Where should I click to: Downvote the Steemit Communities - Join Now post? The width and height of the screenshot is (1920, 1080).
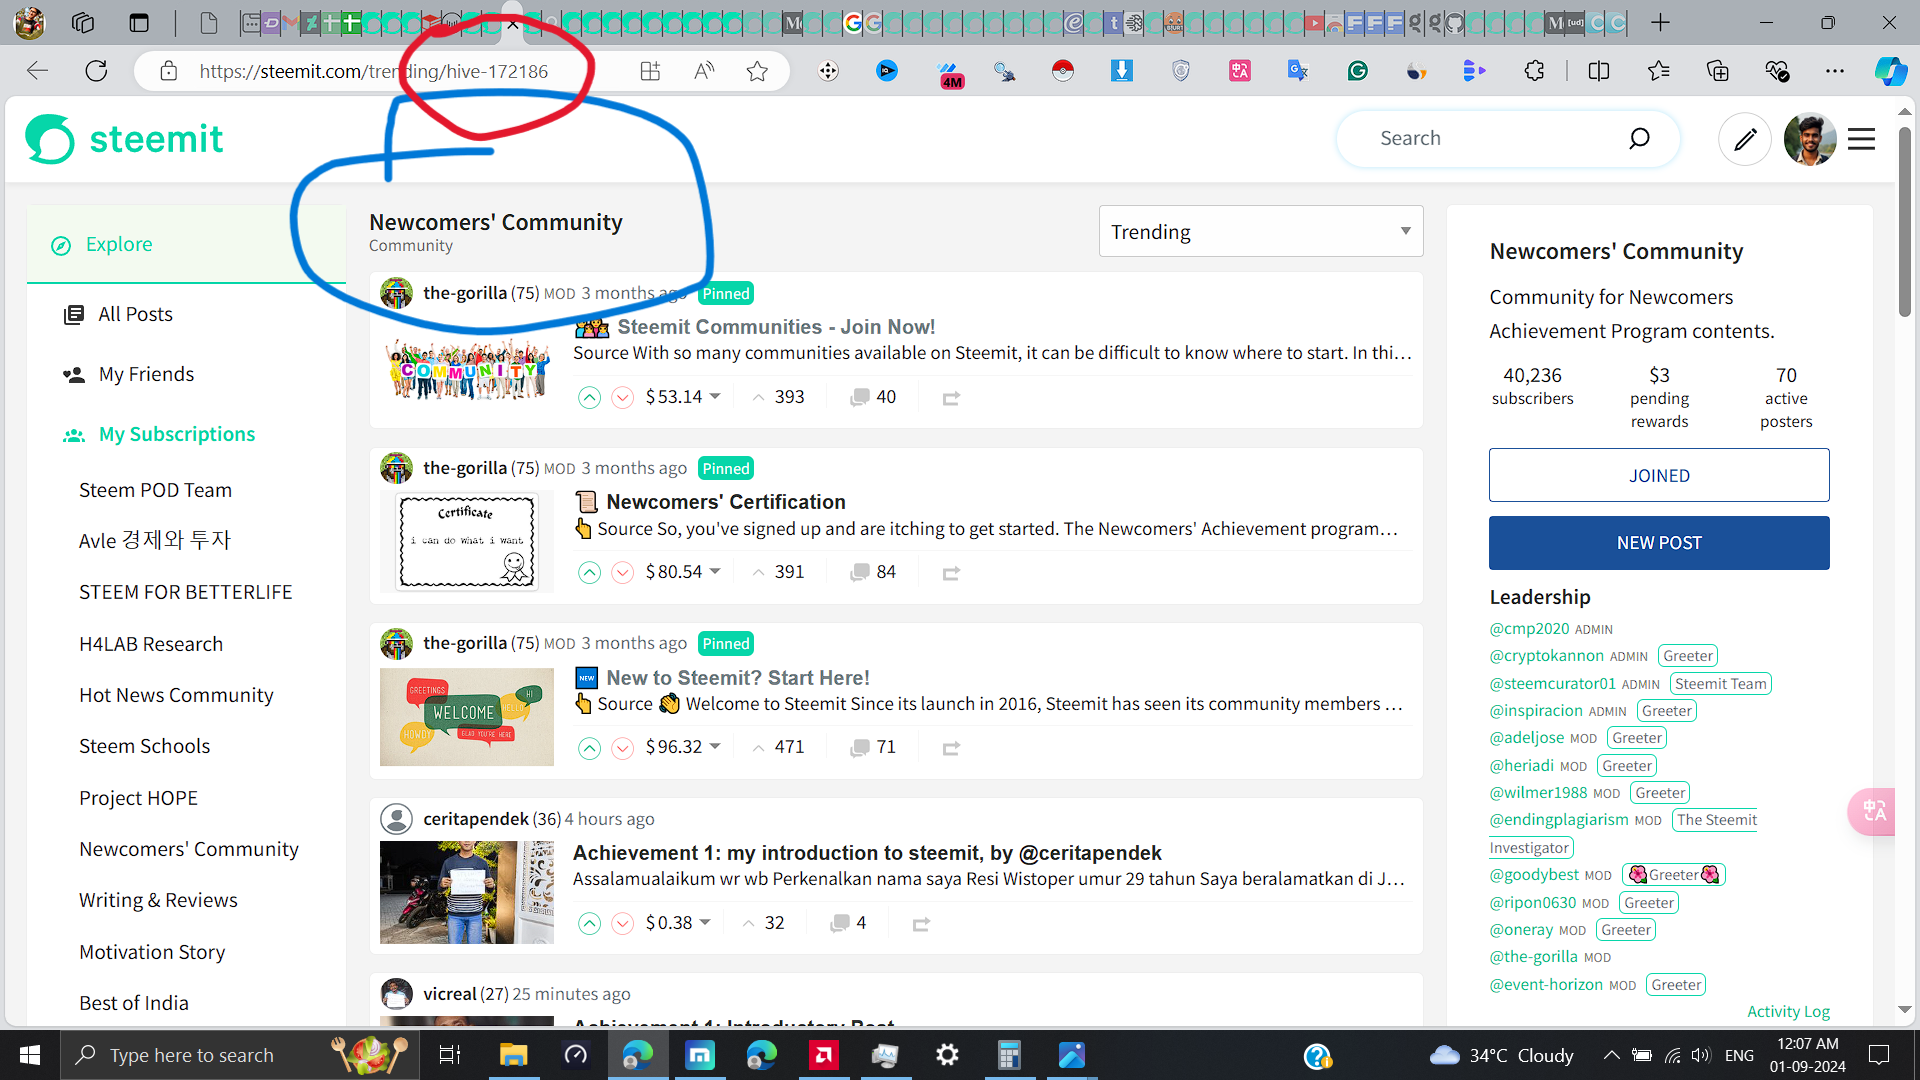tap(622, 398)
